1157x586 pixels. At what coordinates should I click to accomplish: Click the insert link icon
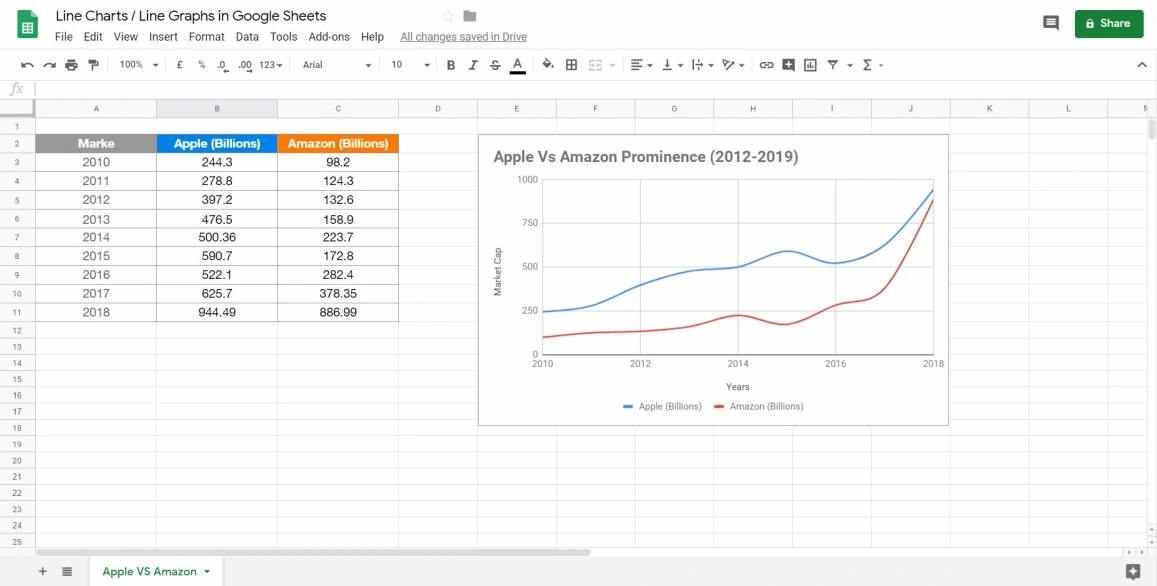click(x=767, y=65)
